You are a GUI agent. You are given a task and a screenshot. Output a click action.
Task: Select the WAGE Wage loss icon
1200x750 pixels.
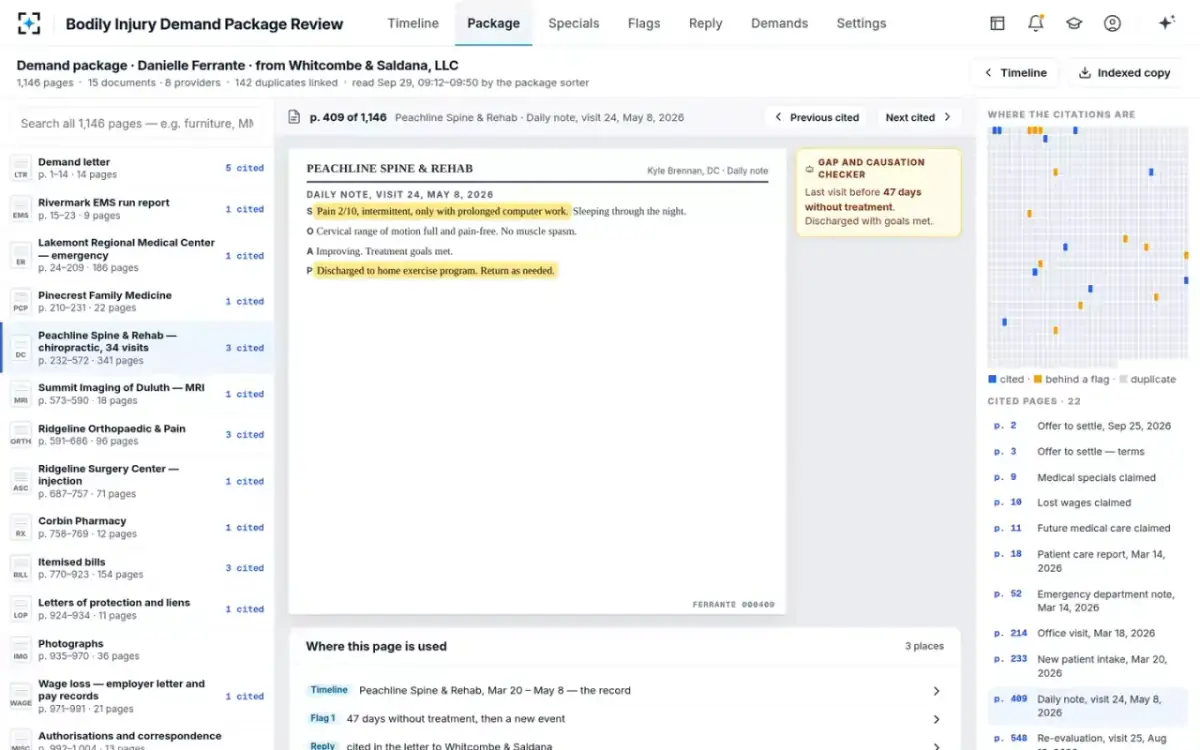(21, 696)
